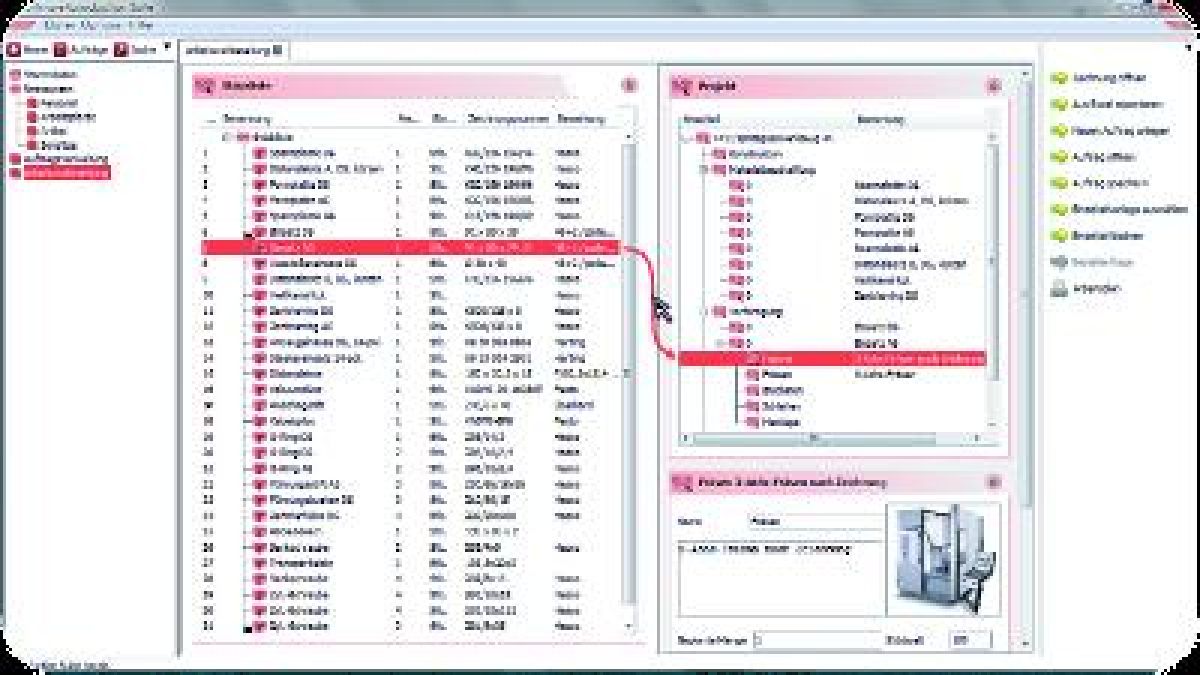This screenshot has height=675, width=1200.
Task: Click the Name input field in the details panel
Action: tap(810, 521)
